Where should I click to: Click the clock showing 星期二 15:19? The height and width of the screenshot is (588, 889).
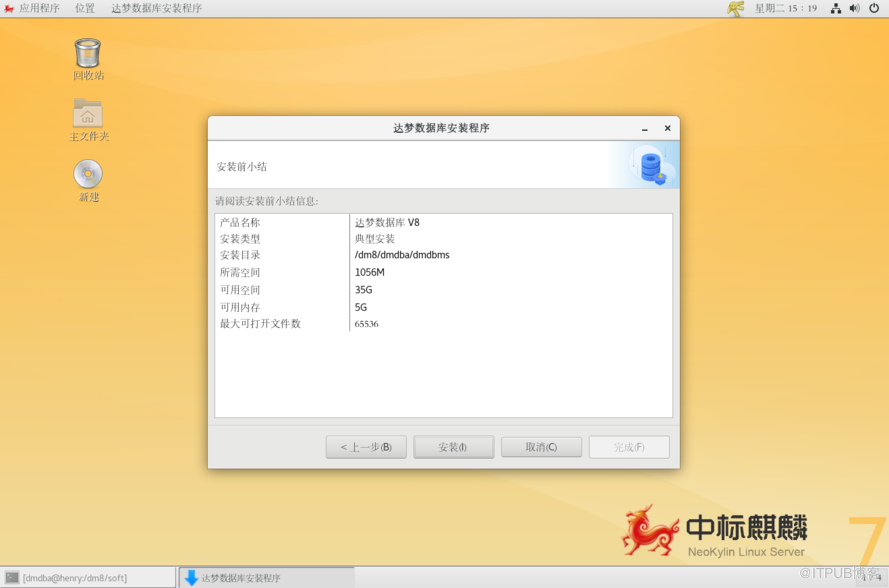pyautogui.click(x=786, y=8)
